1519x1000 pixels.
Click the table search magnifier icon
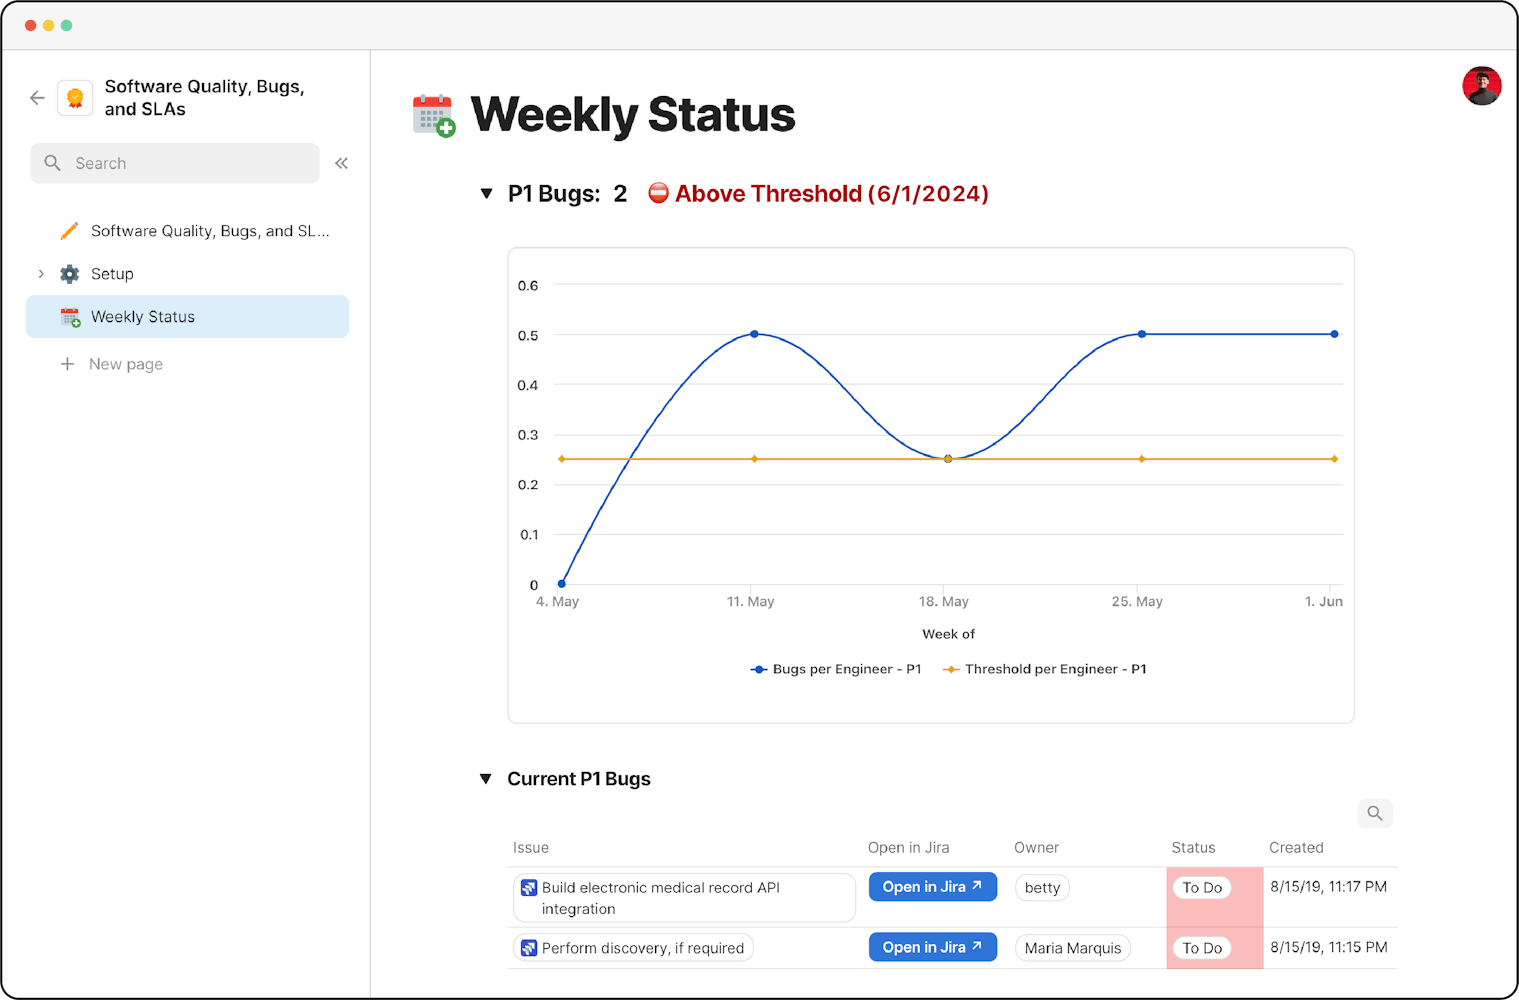[1374, 813]
